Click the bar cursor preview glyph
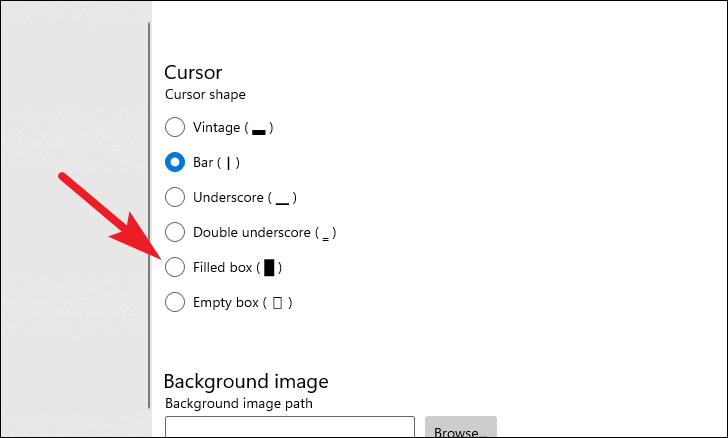The image size is (728, 438). pyautogui.click(x=229, y=162)
